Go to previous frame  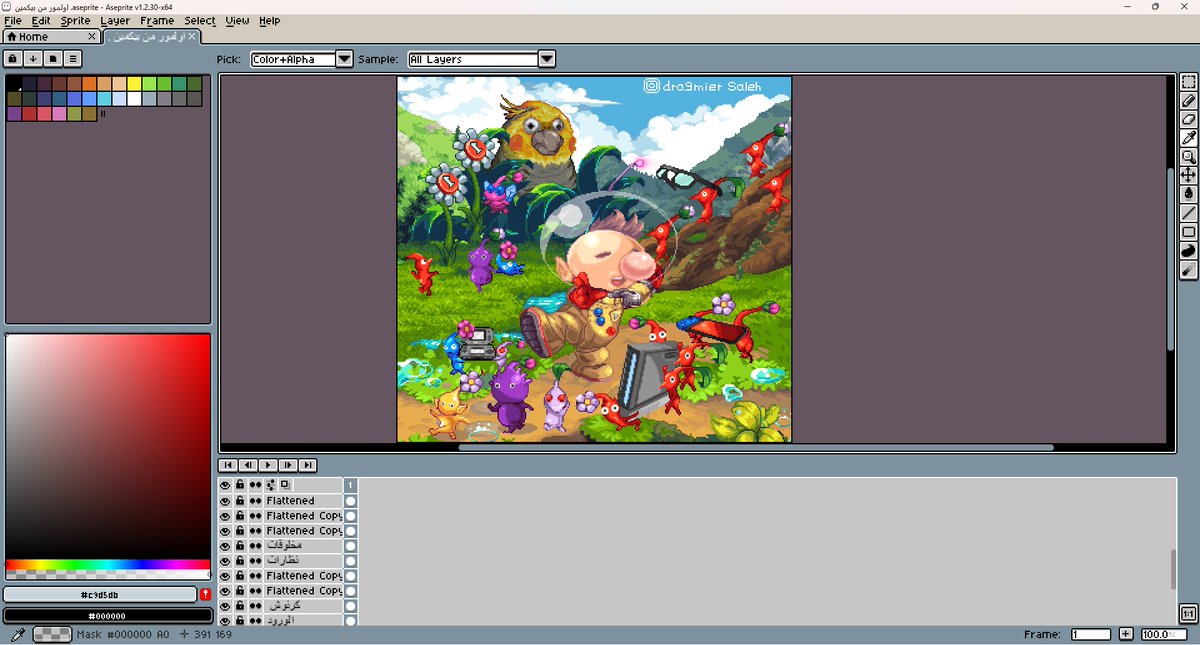248,465
